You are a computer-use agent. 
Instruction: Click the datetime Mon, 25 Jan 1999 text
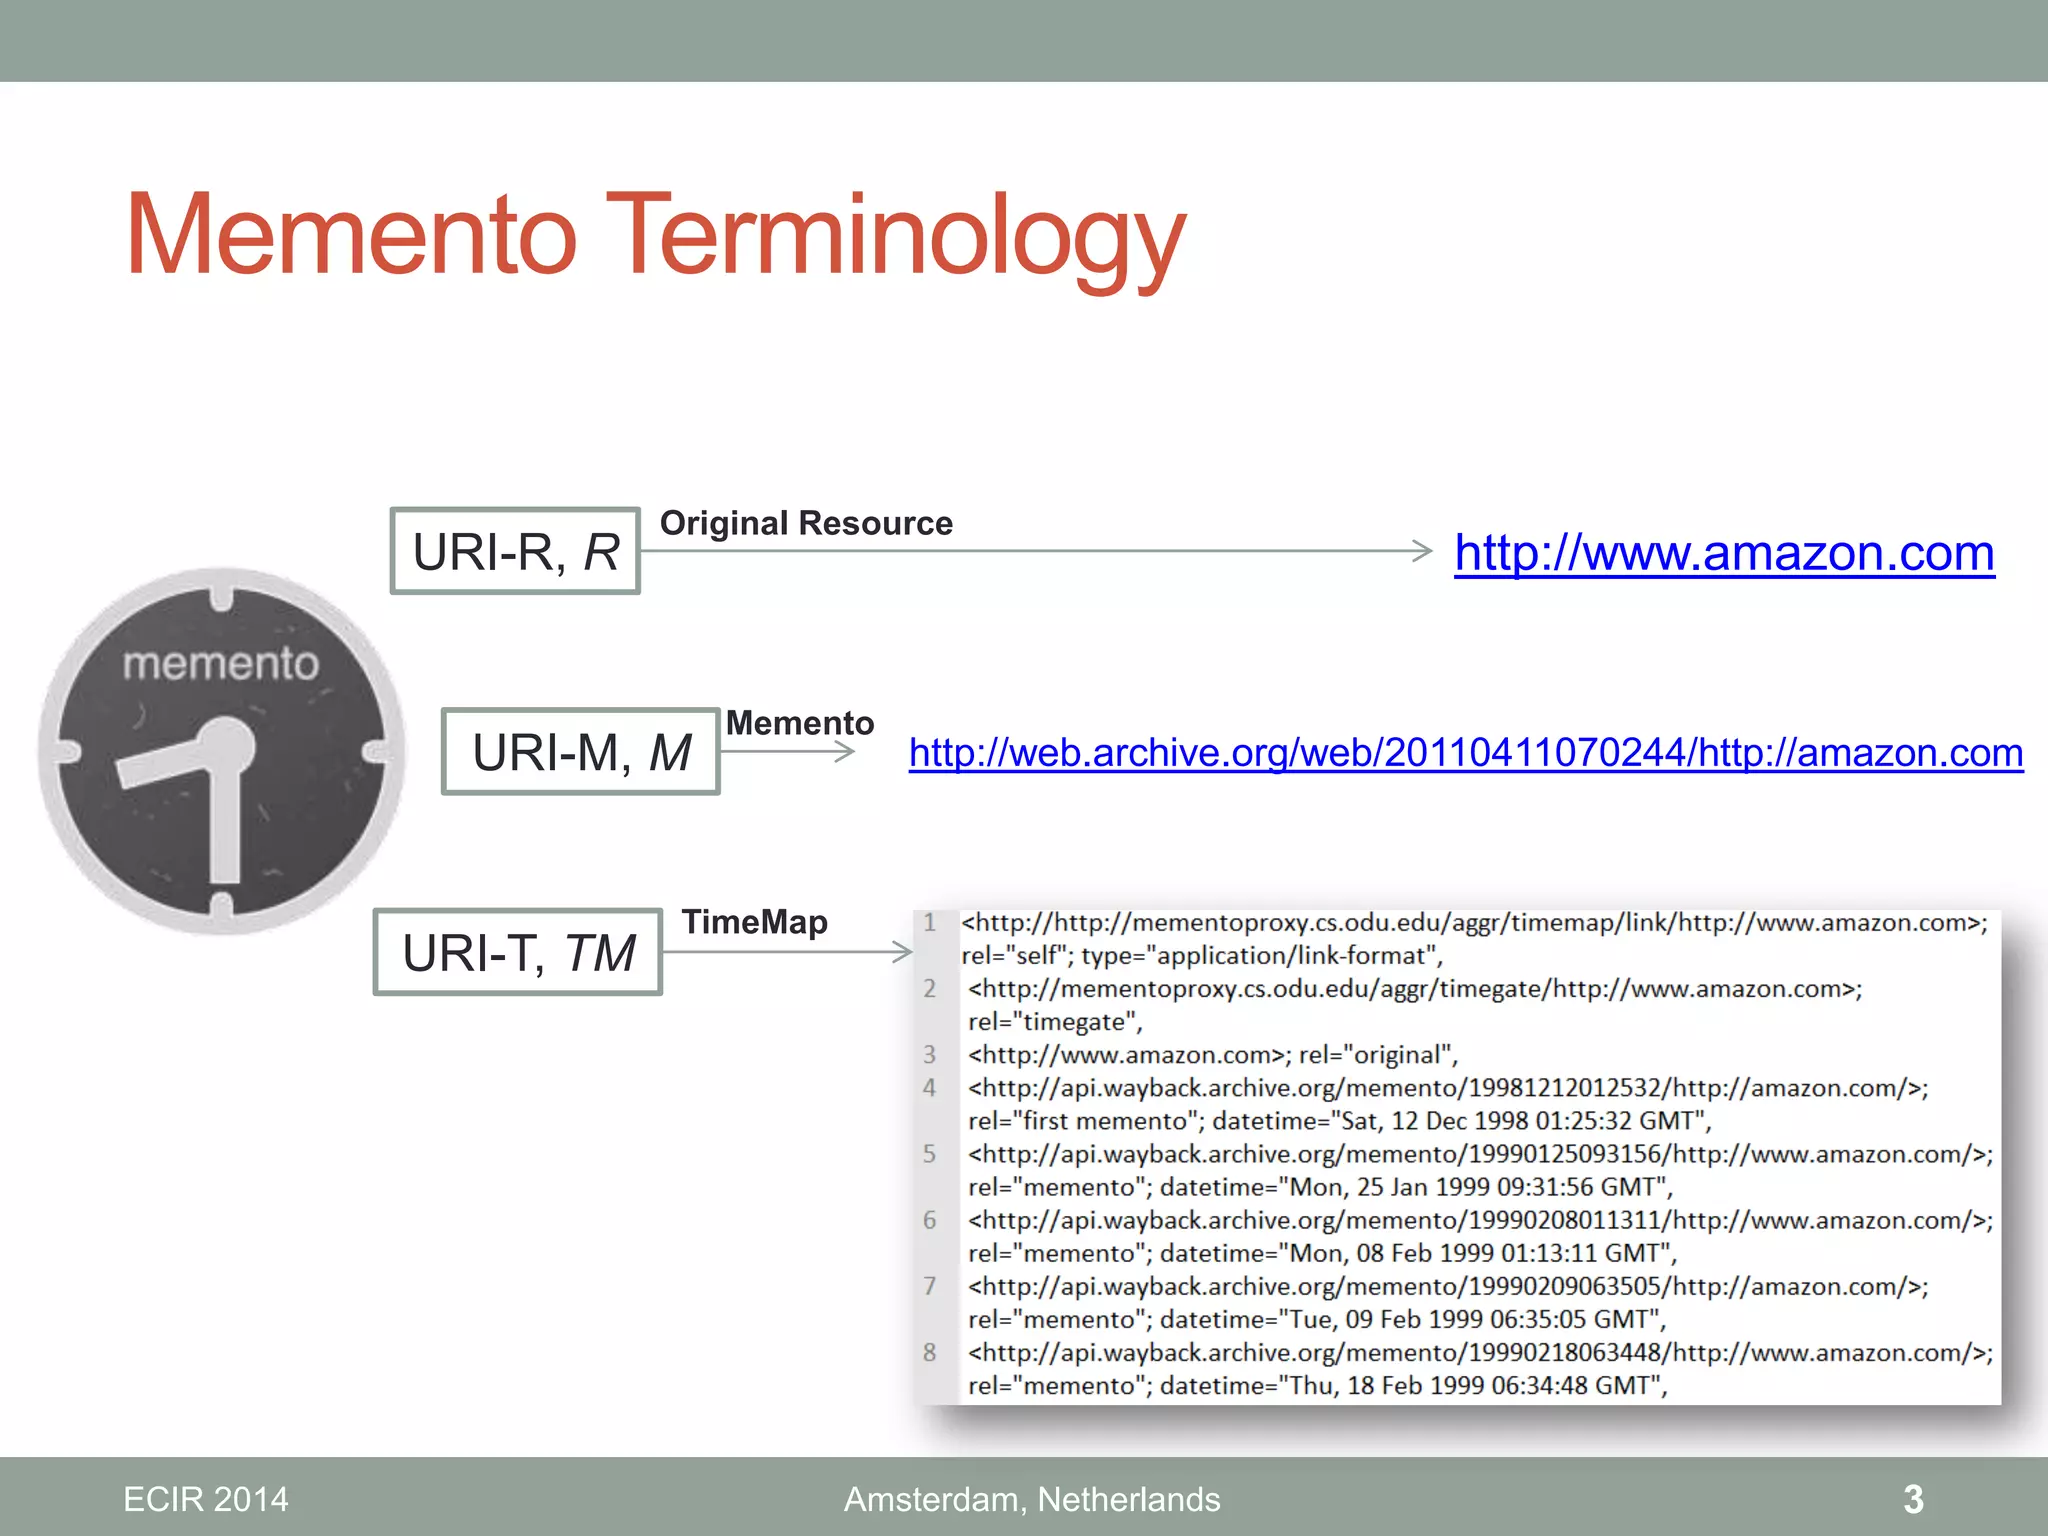tap(1320, 1186)
